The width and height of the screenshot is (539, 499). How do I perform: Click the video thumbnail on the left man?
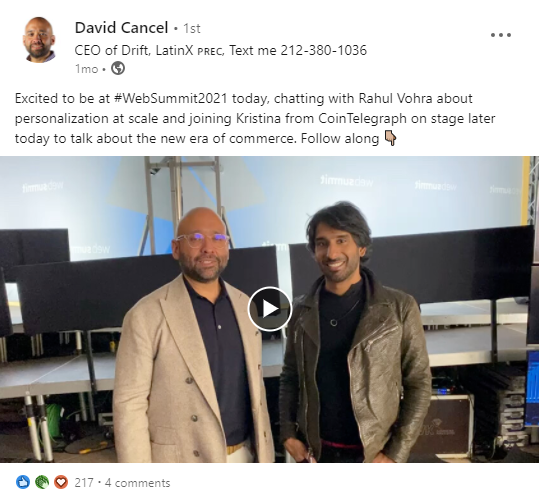(192, 337)
